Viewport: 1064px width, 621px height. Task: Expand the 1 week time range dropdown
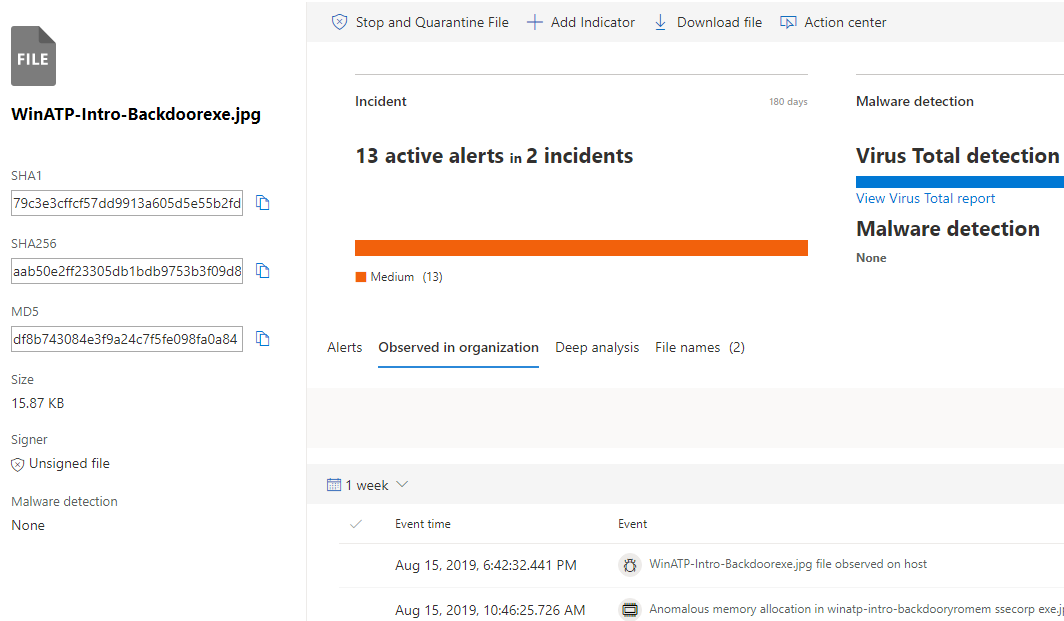point(402,485)
